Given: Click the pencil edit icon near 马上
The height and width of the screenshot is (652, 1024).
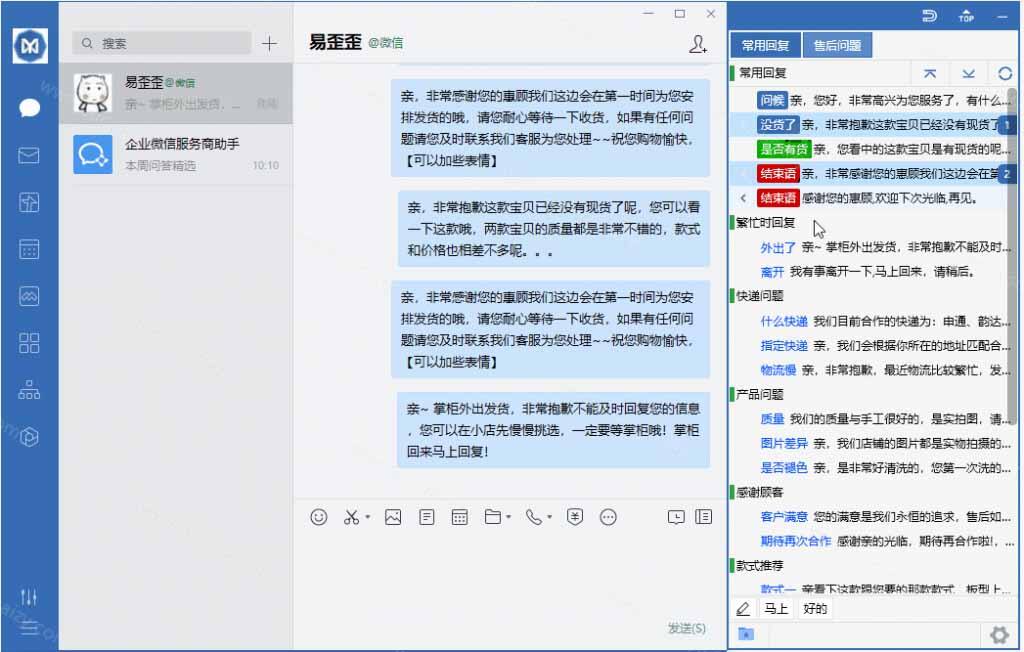Looking at the screenshot, I should pos(743,609).
